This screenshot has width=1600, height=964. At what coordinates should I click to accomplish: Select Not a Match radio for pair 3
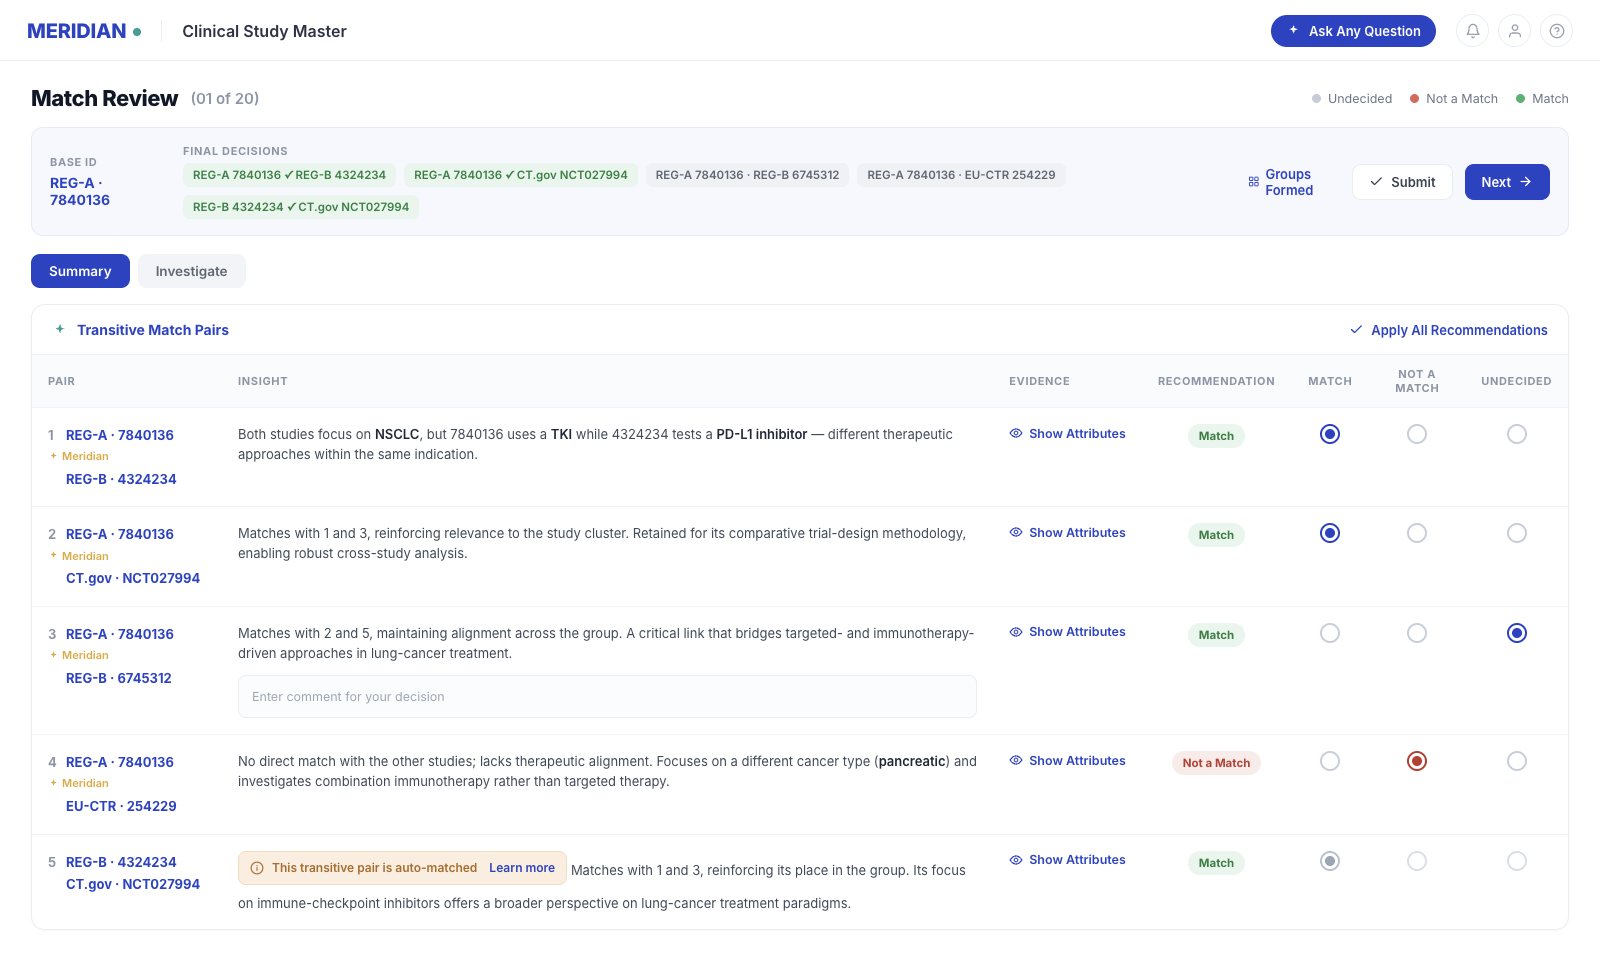click(x=1417, y=633)
